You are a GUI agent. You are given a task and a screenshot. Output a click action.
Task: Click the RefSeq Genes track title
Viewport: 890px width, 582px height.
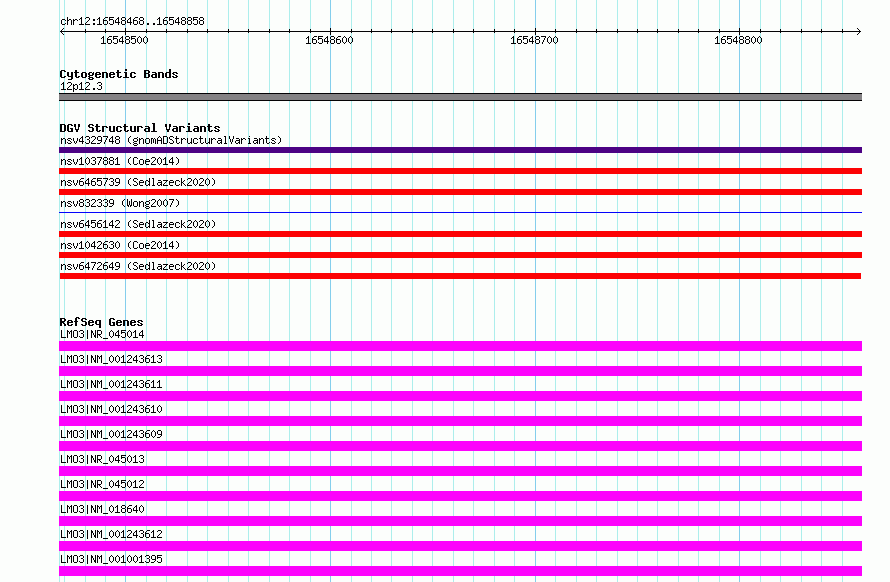[101, 322]
